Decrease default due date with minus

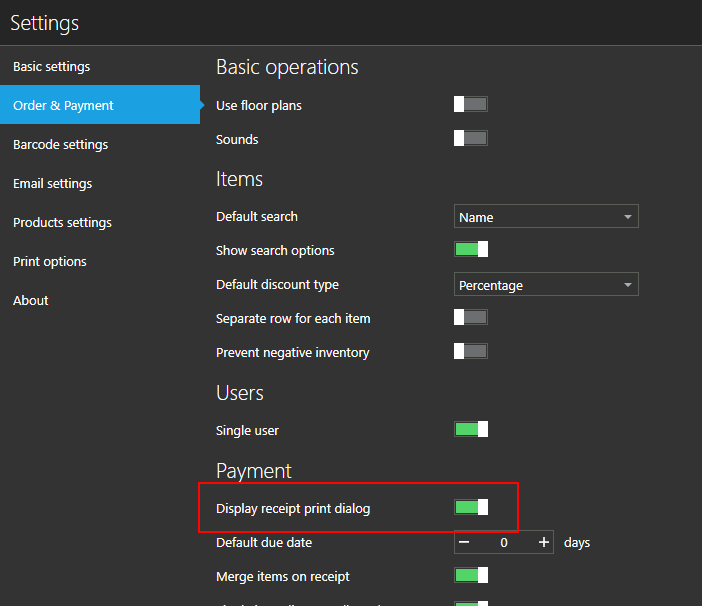pyautogui.click(x=465, y=542)
